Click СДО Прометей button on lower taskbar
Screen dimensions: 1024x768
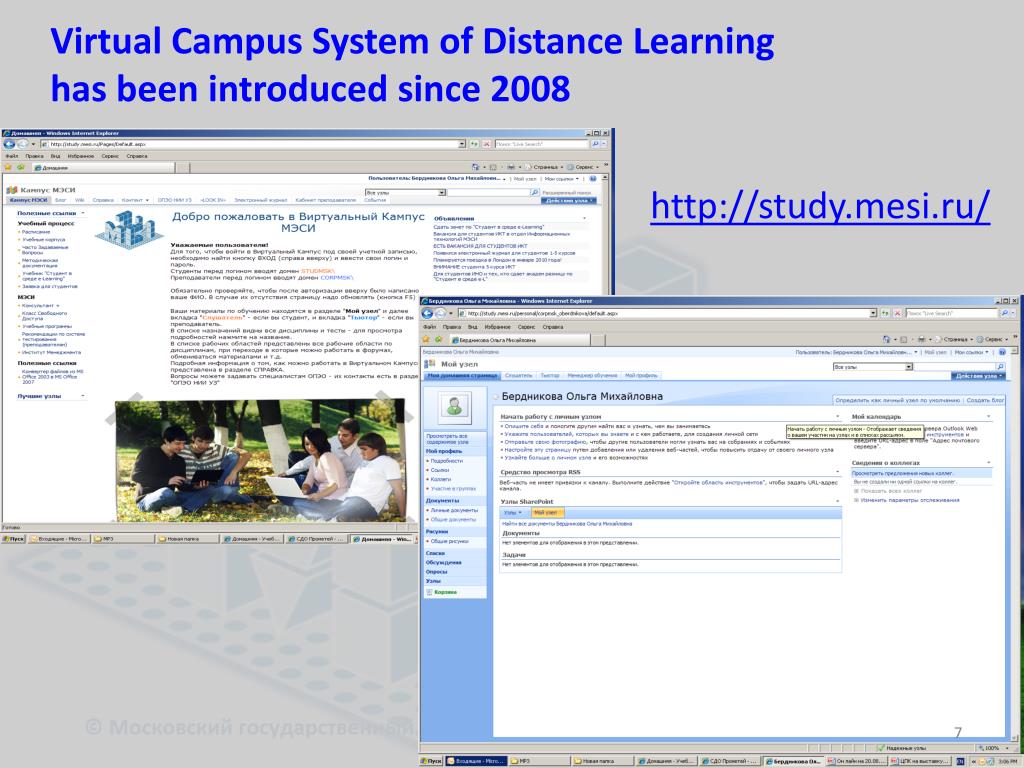pyautogui.click(x=729, y=761)
